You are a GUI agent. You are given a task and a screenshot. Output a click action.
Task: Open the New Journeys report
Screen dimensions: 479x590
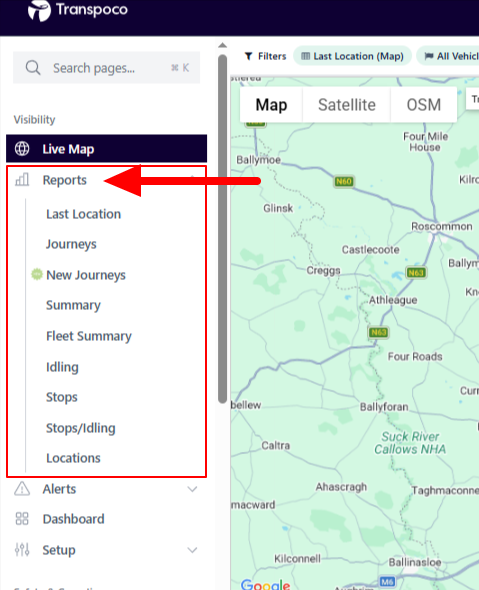click(86, 275)
